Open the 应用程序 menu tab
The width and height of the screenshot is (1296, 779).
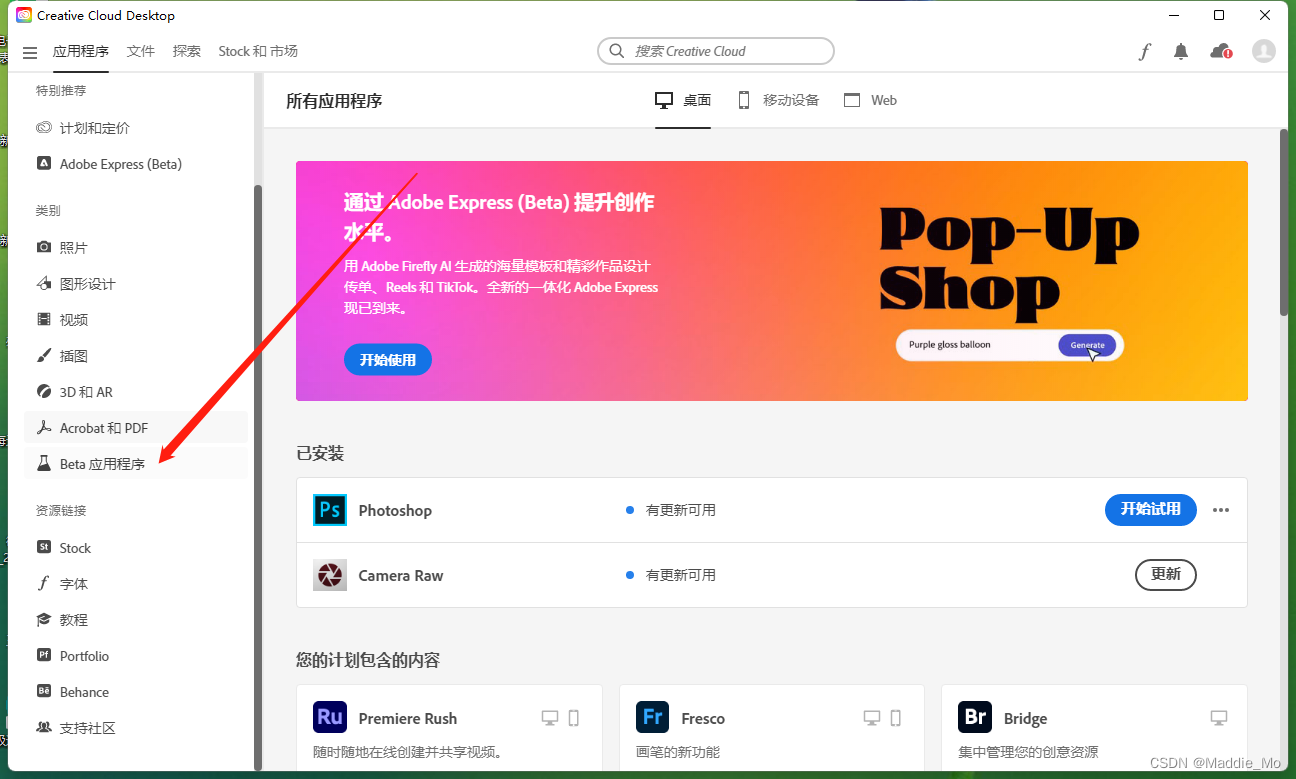81,51
